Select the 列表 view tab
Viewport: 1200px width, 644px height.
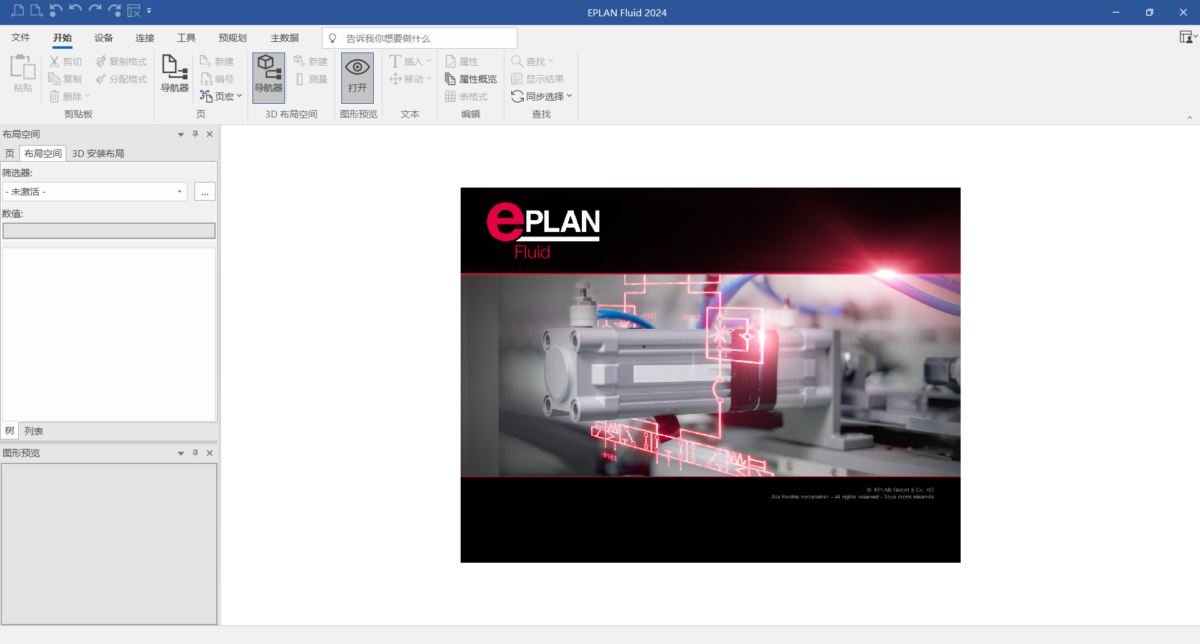pyautogui.click(x=34, y=431)
